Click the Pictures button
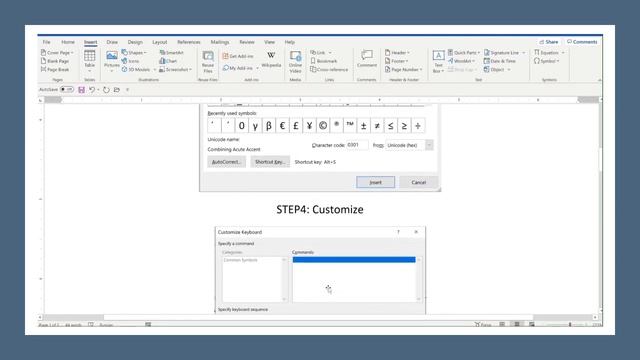Image resolution: width=640 pixels, height=360 pixels. pos(111,60)
